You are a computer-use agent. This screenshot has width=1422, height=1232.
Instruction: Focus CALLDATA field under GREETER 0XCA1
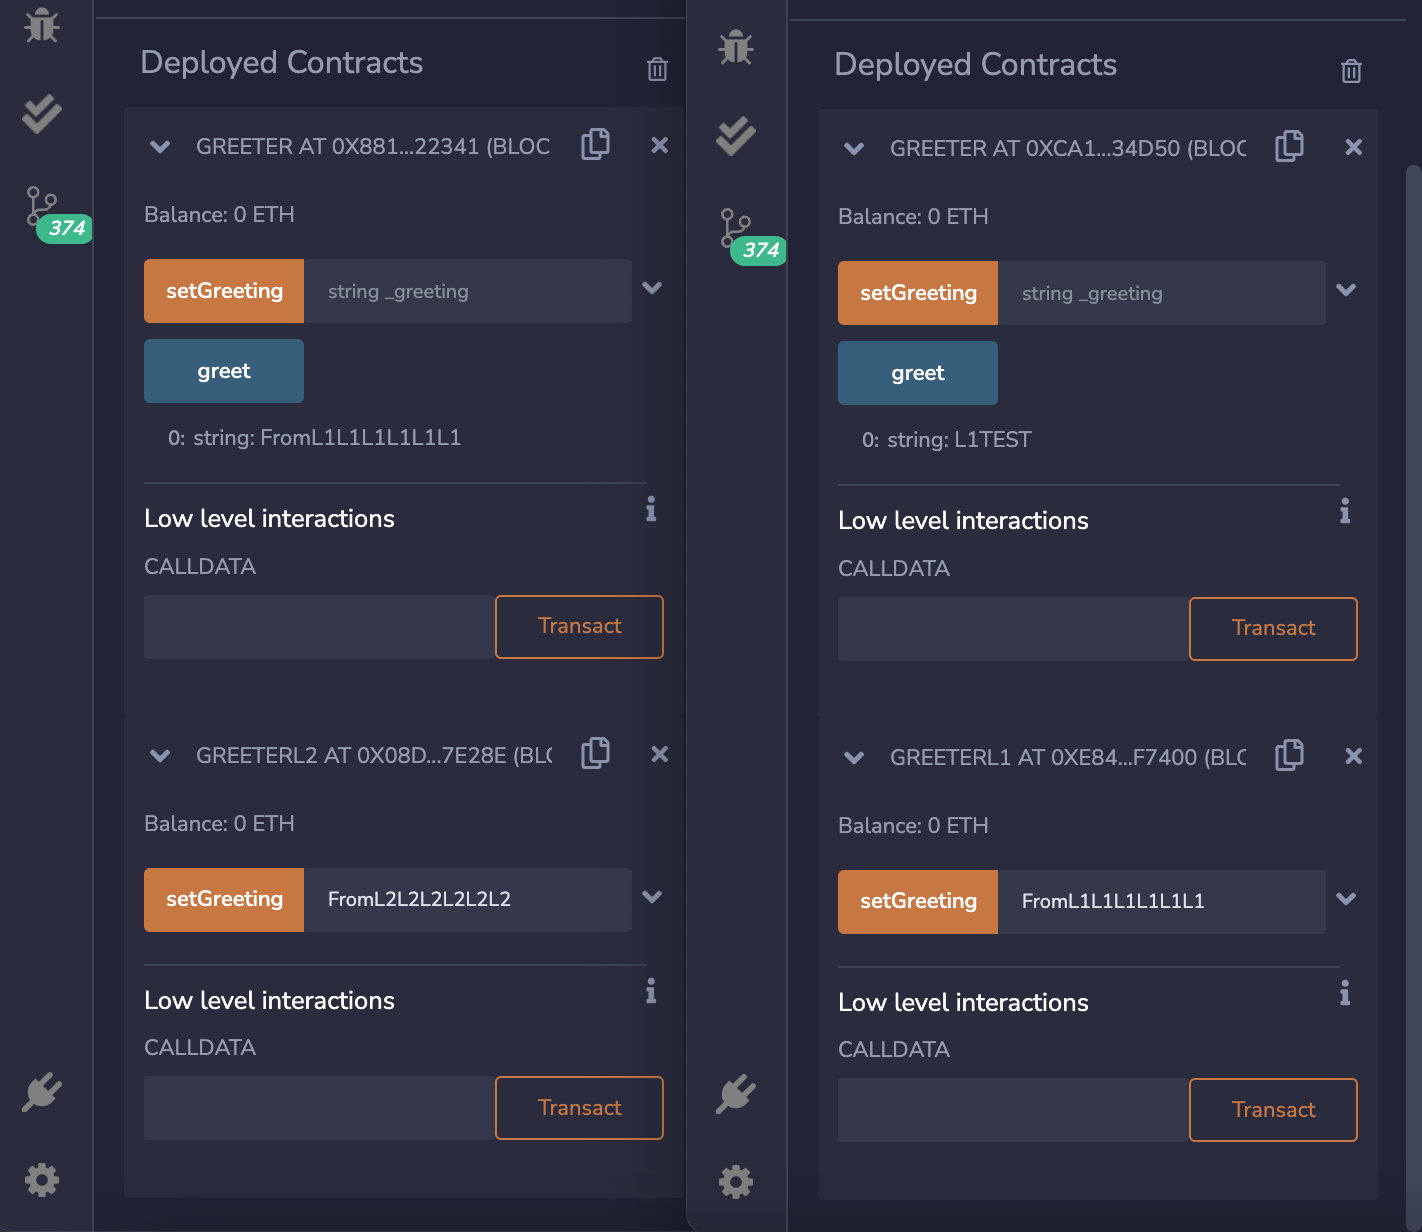[x=1014, y=629]
